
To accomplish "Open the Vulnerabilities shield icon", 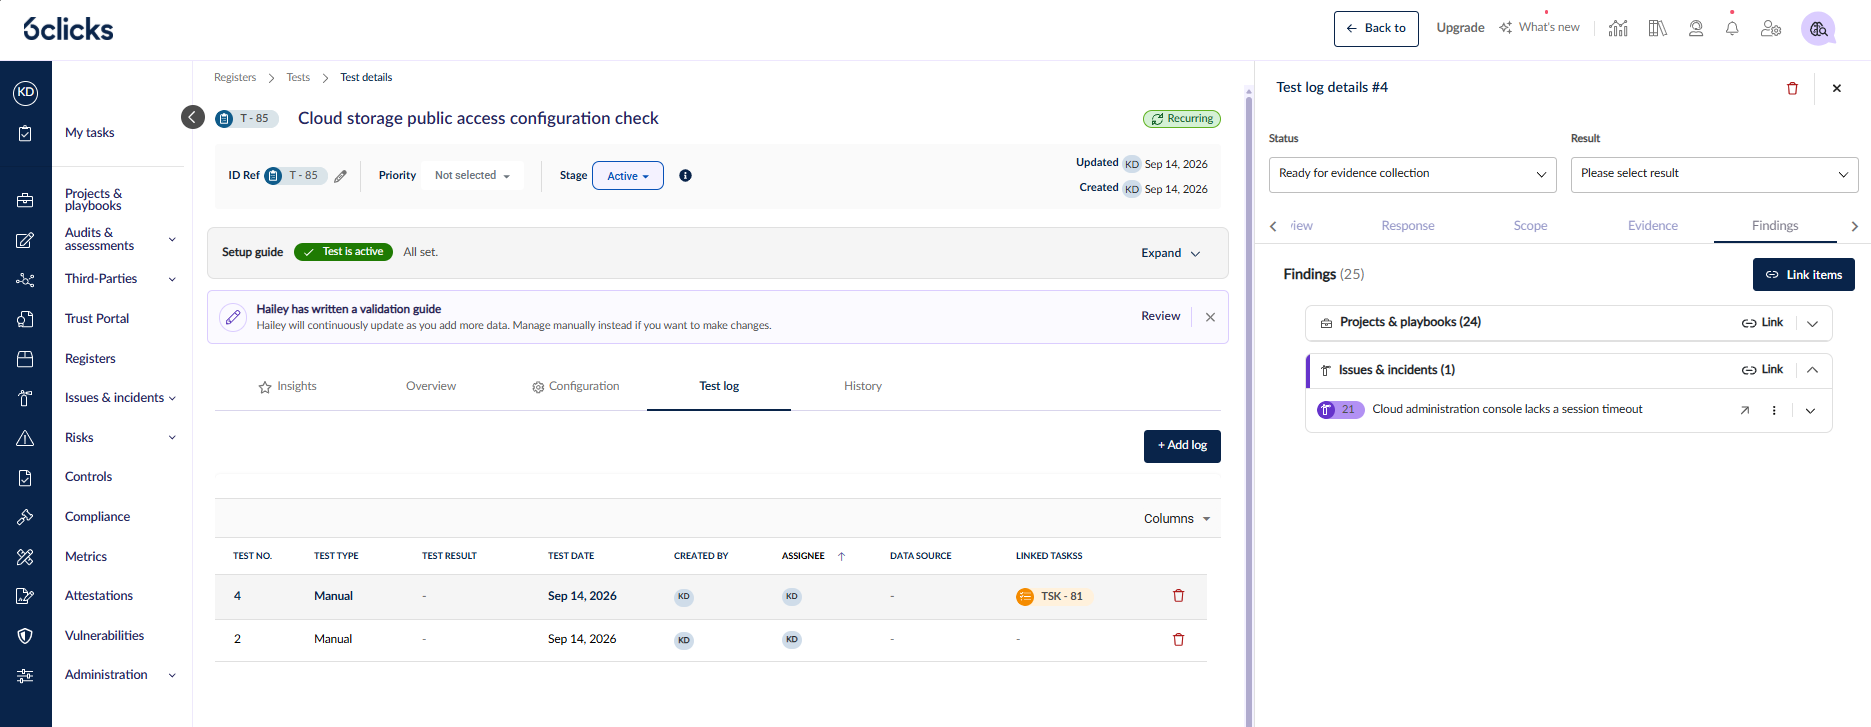I will 25,636.
